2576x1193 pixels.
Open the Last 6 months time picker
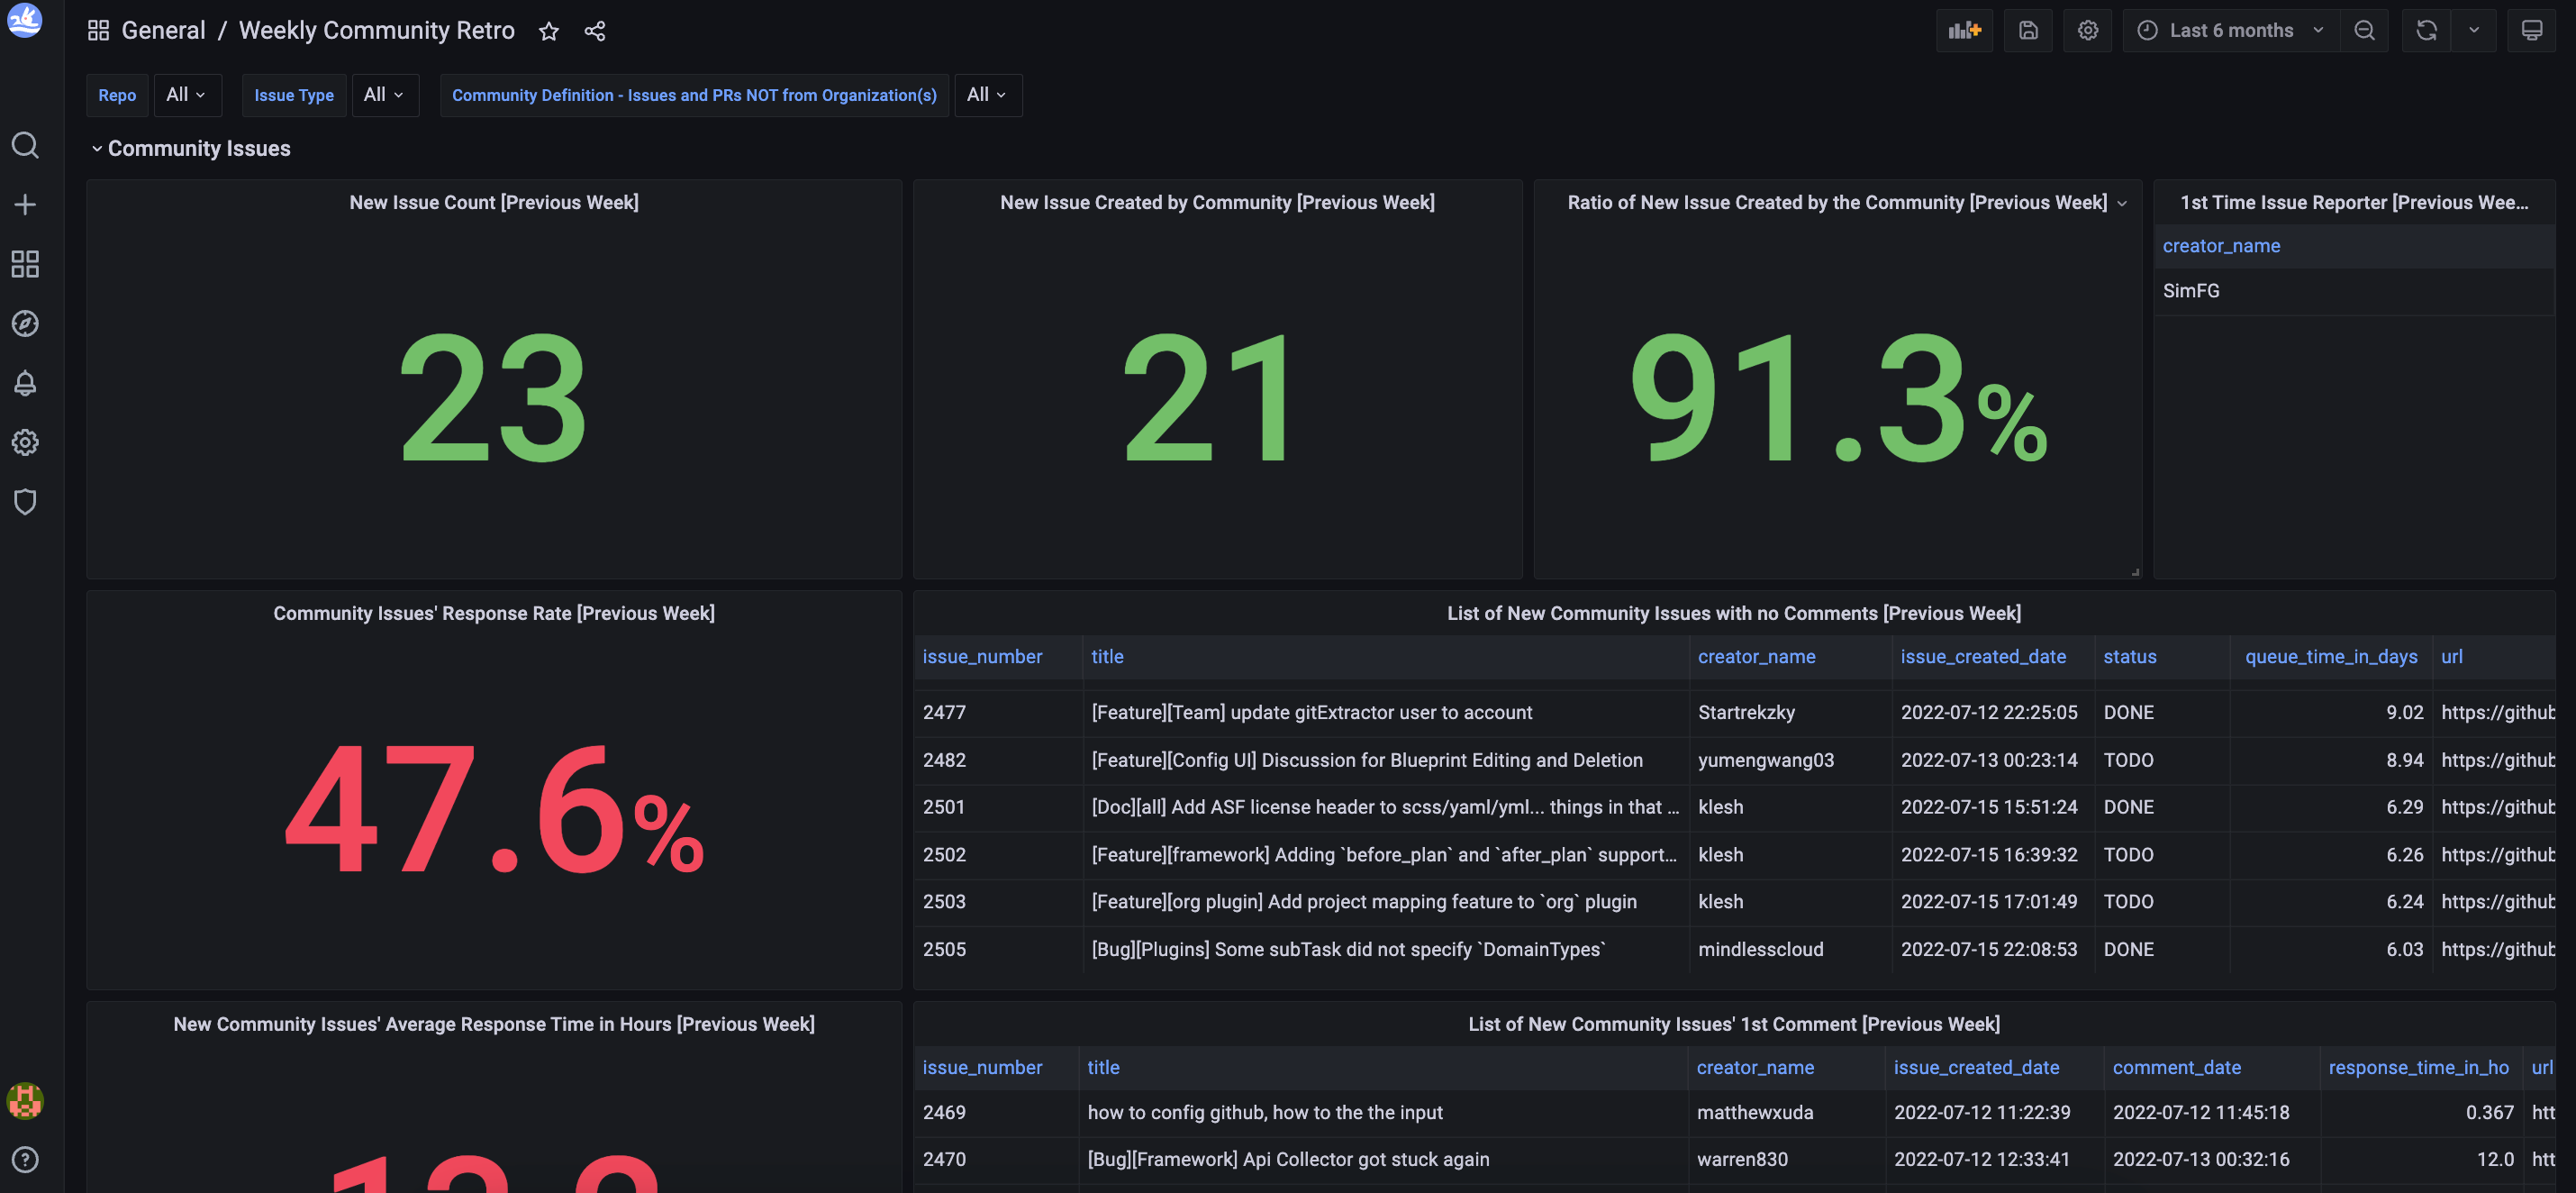[2230, 31]
